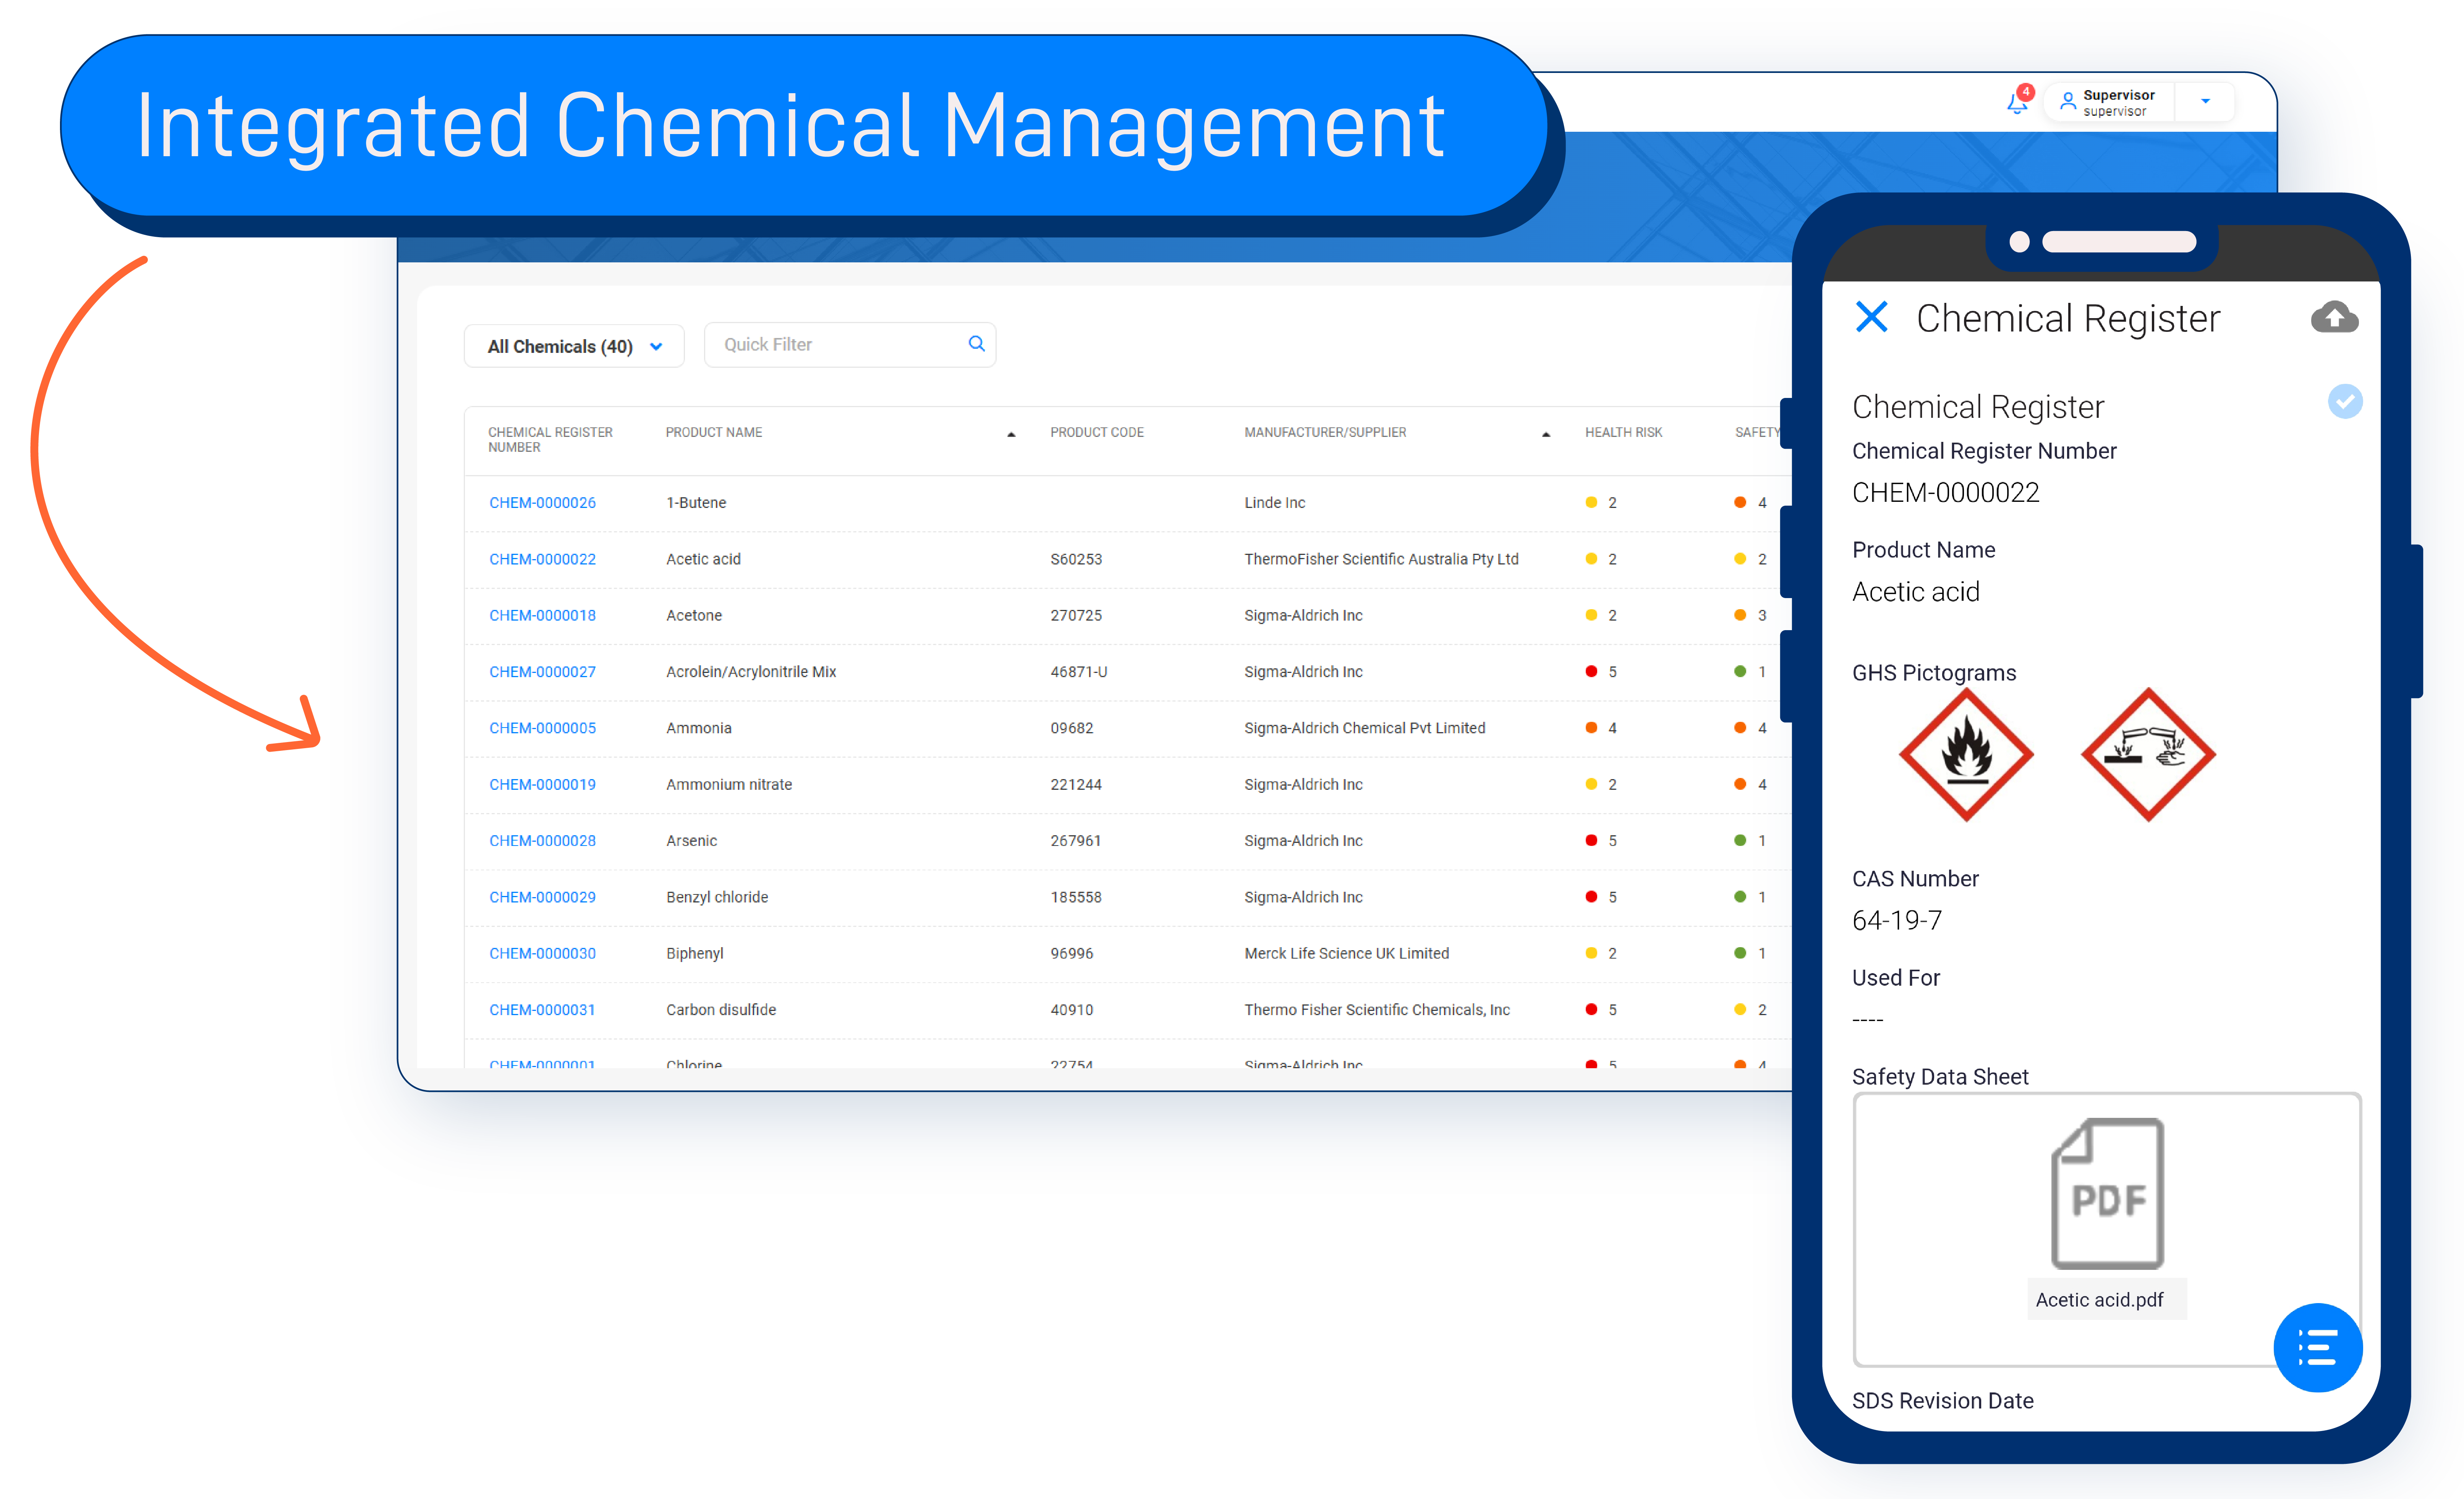
Task: Open record CHEM-0000030
Action: pyautogui.click(x=542, y=954)
